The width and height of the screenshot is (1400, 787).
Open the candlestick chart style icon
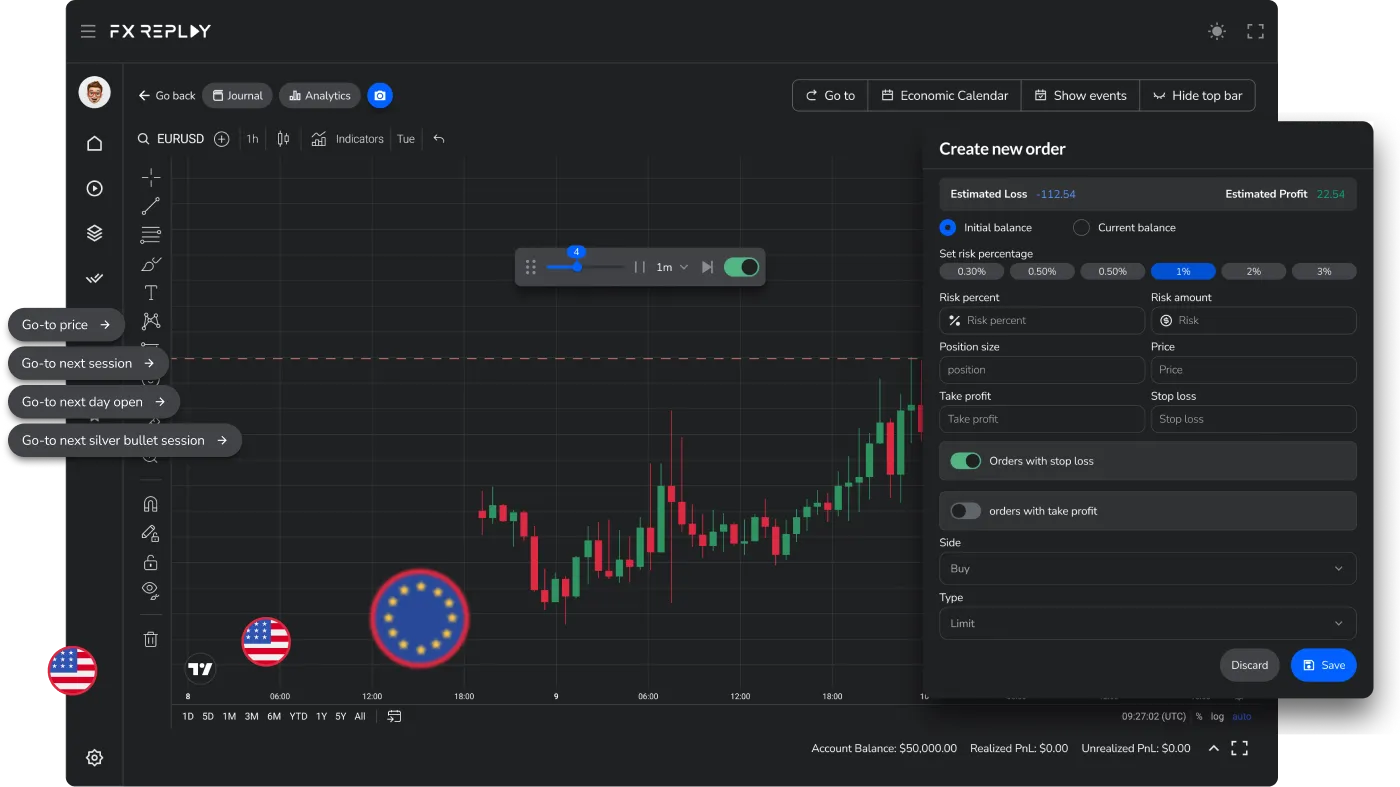click(x=283, y=139)
